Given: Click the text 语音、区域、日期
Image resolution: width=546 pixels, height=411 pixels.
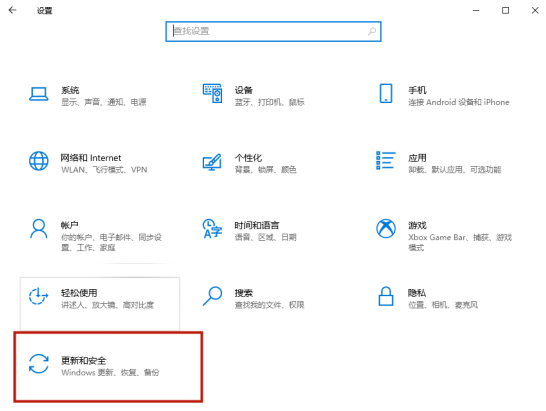Looking at the screenshot, I should 265,237.
